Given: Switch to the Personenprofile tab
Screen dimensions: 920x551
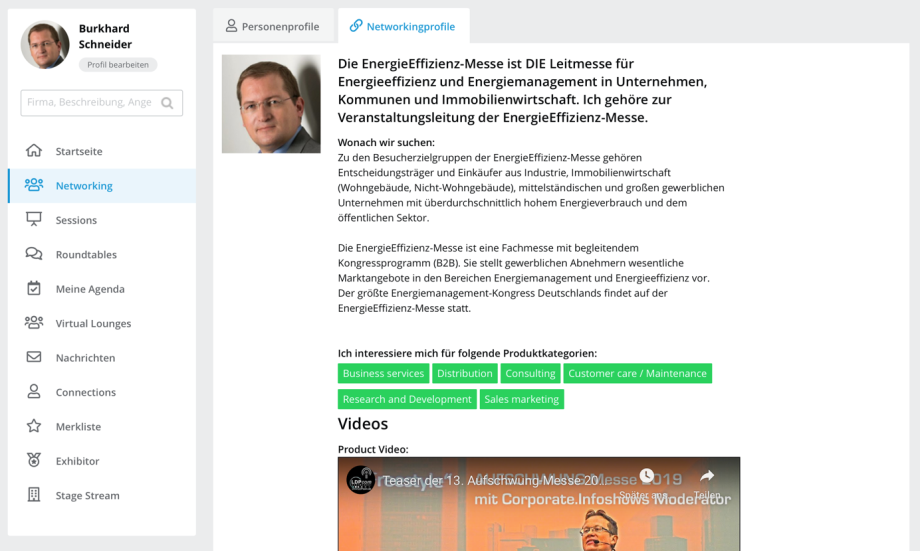Looking at the screenshot, I should tap(273, 26).
